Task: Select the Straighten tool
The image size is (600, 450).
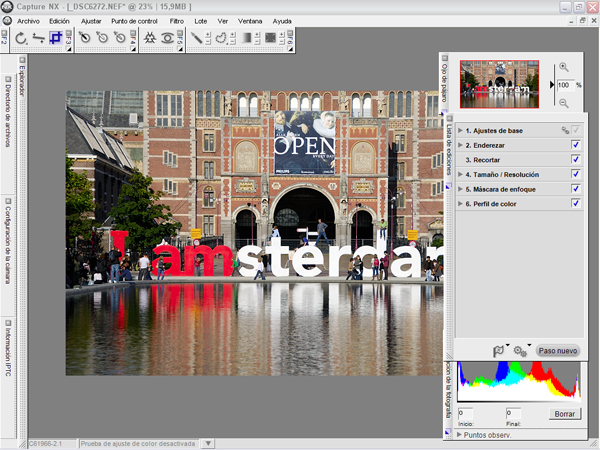Action: pyautogui.click(x=38, y=38)
